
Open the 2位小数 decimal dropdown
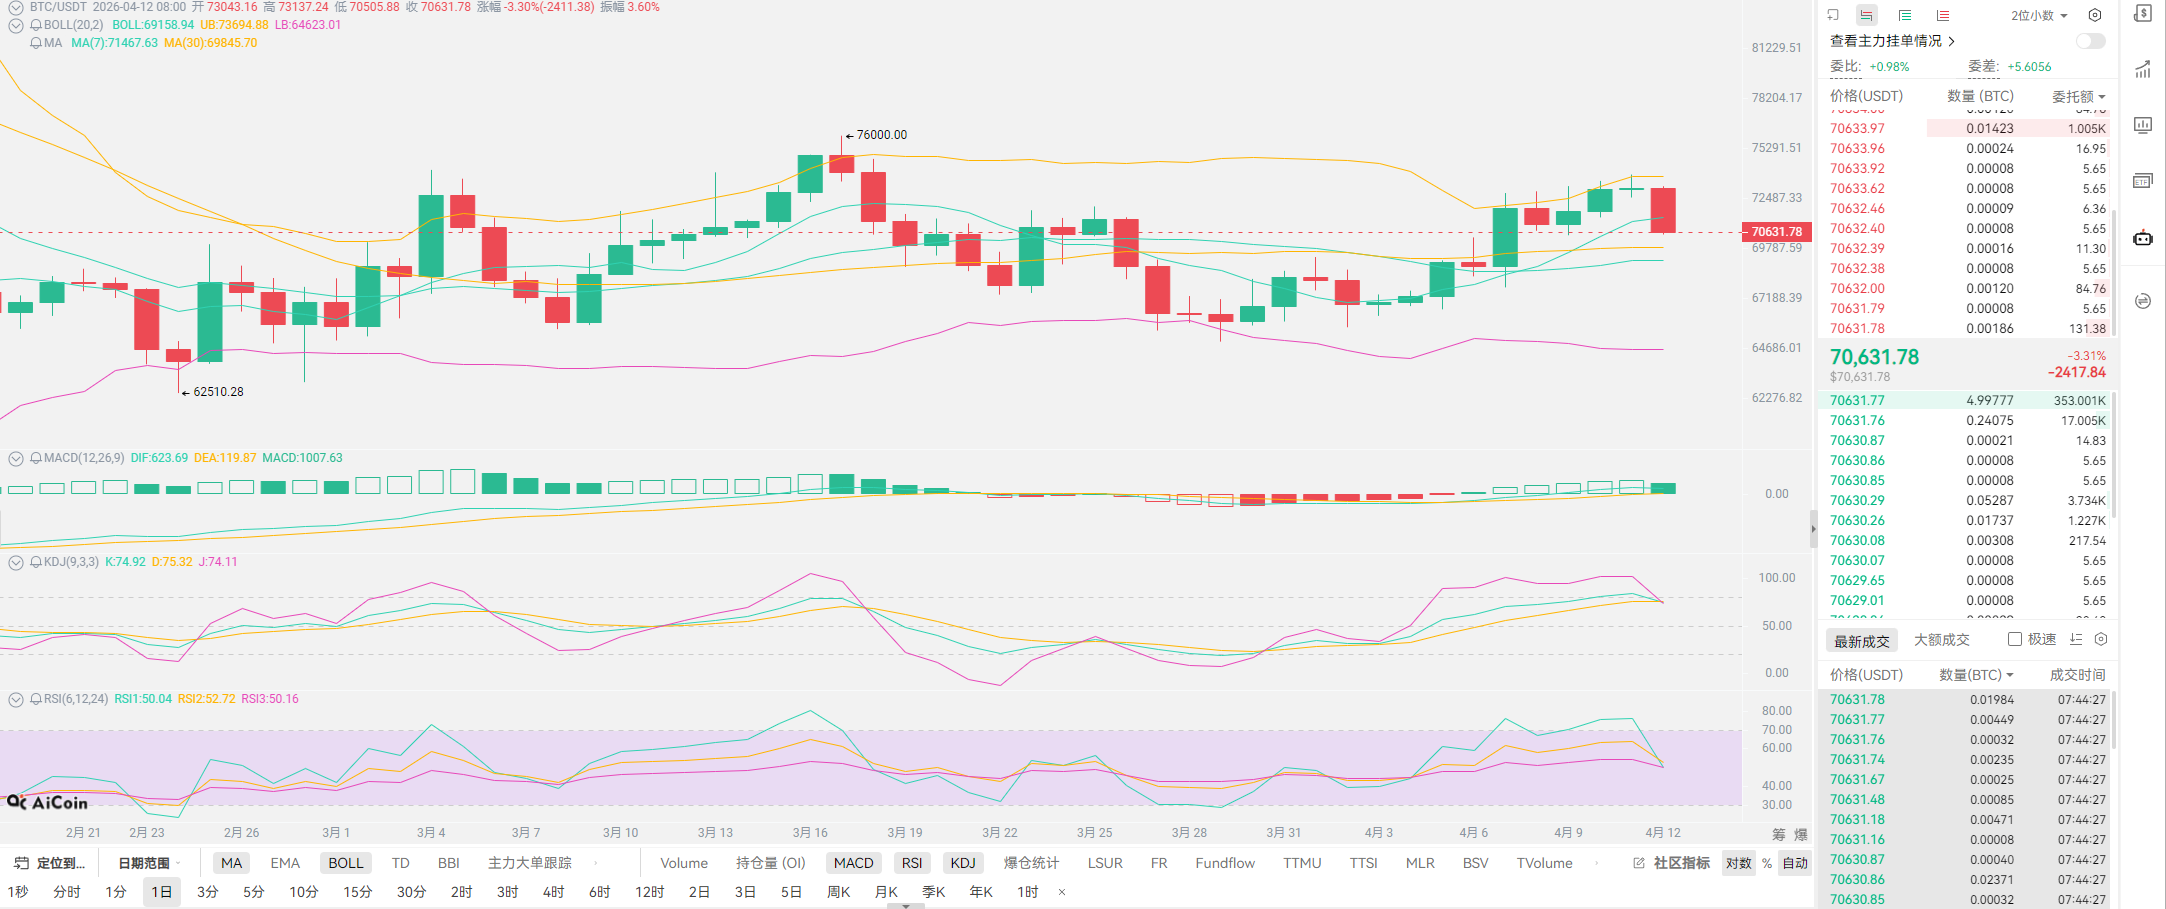2039,15
